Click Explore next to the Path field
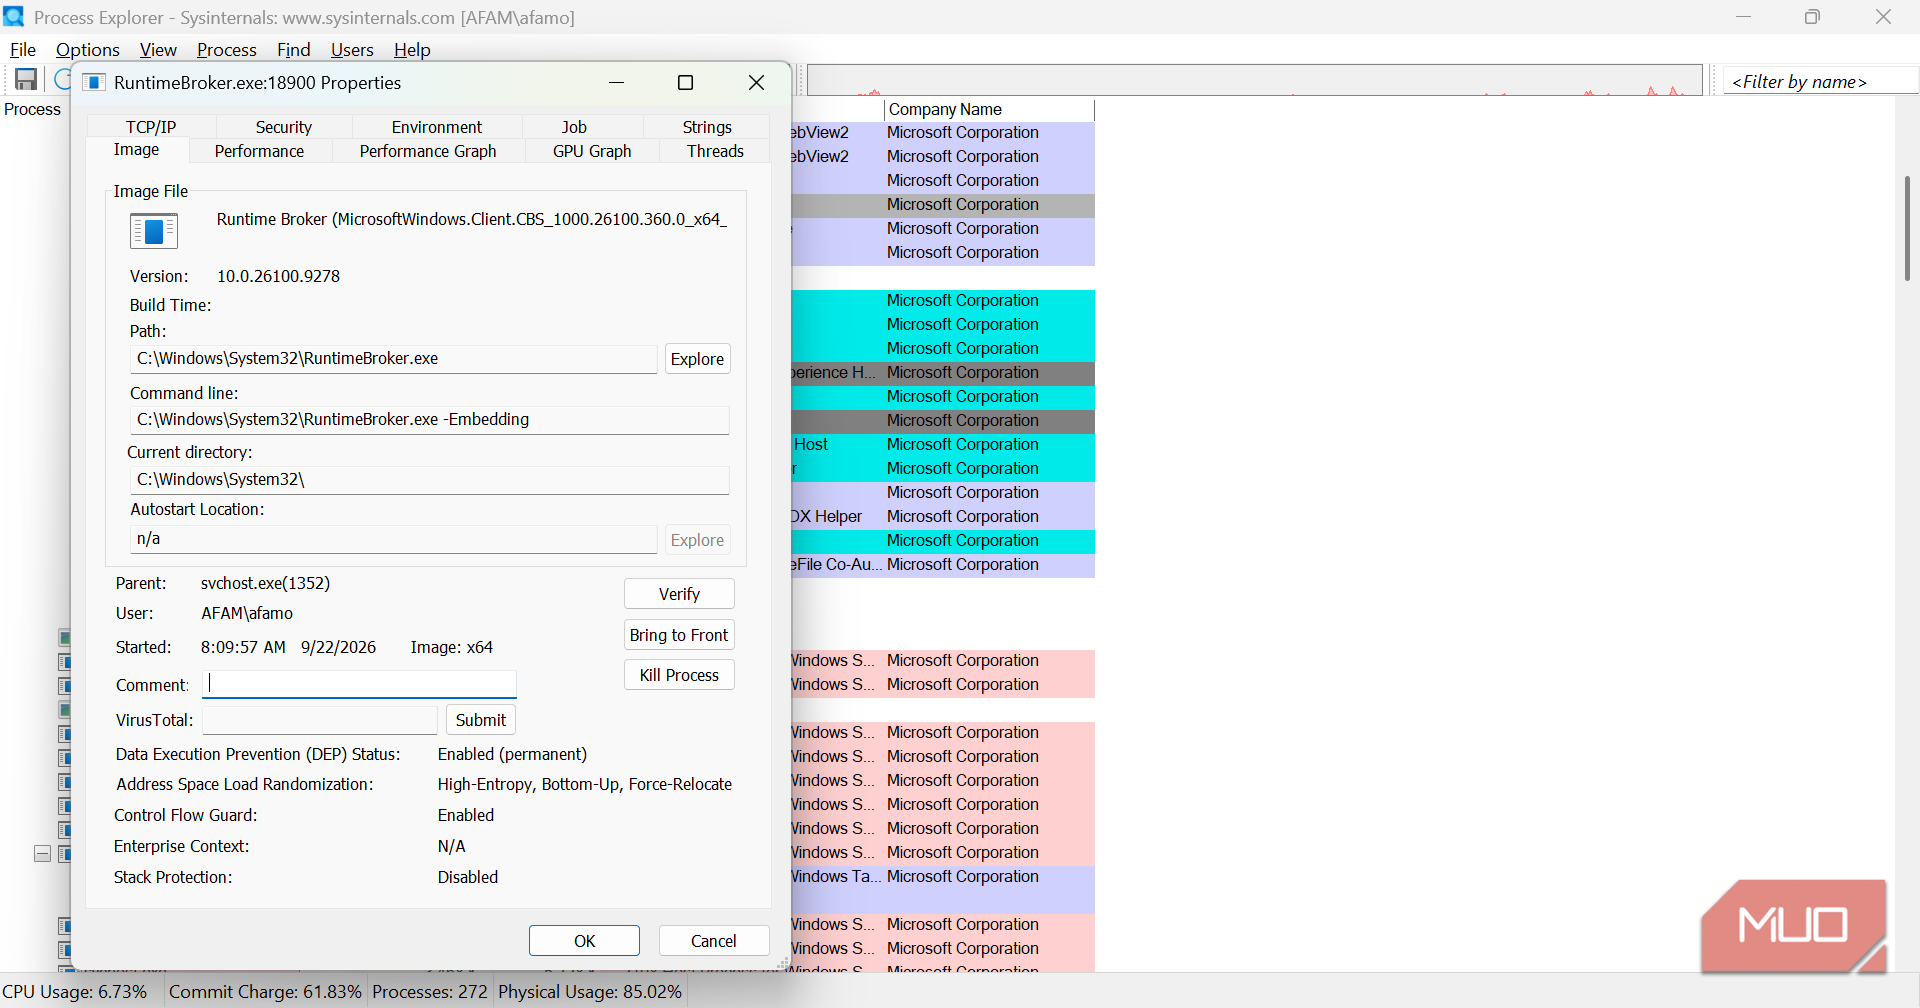Image resolution: width=1920 pixels, height=1008 pixels. click(x=698, y=359)
